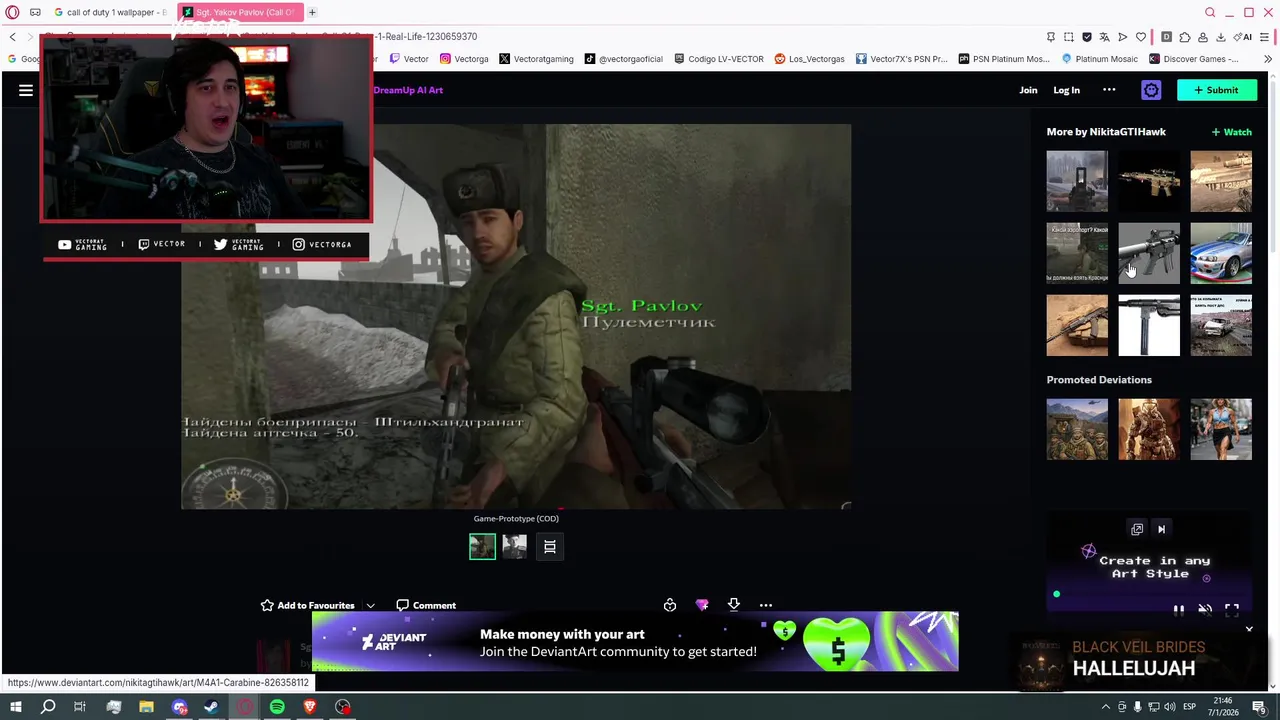
Task: Pause the promo video
Action: (1179, 609)
